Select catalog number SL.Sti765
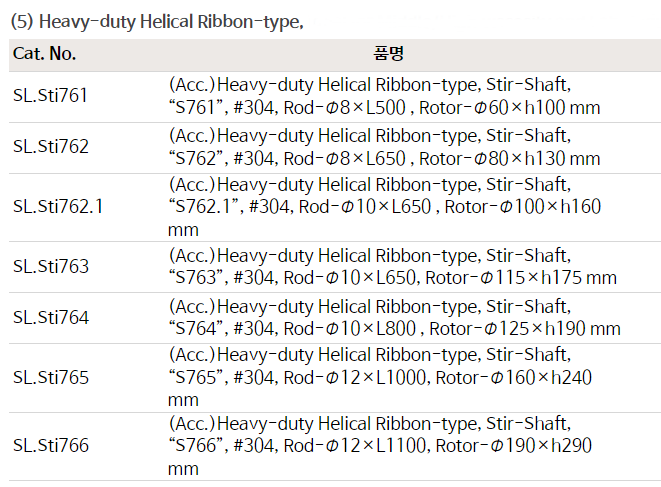The width and height of the screenshot is (661, 487). [50, 378]
